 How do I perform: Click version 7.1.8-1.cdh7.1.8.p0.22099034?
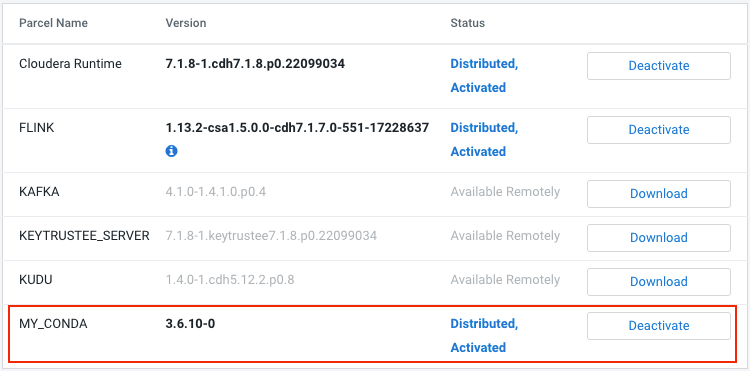click(255, 64)
